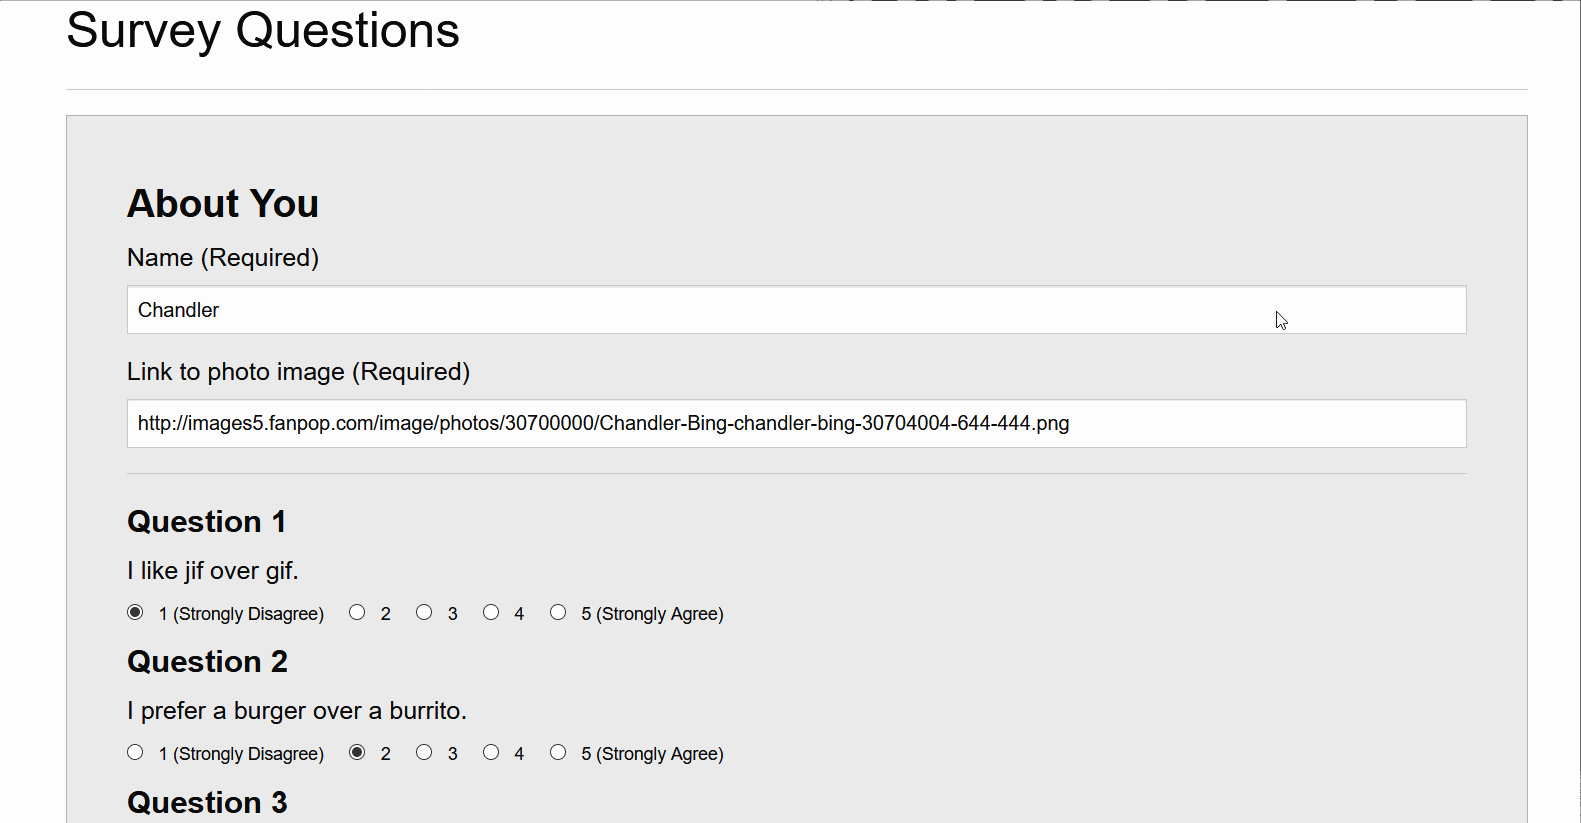1581x823 pixels.
Task: Click the Question 2 heading
Action: point(207,661)
